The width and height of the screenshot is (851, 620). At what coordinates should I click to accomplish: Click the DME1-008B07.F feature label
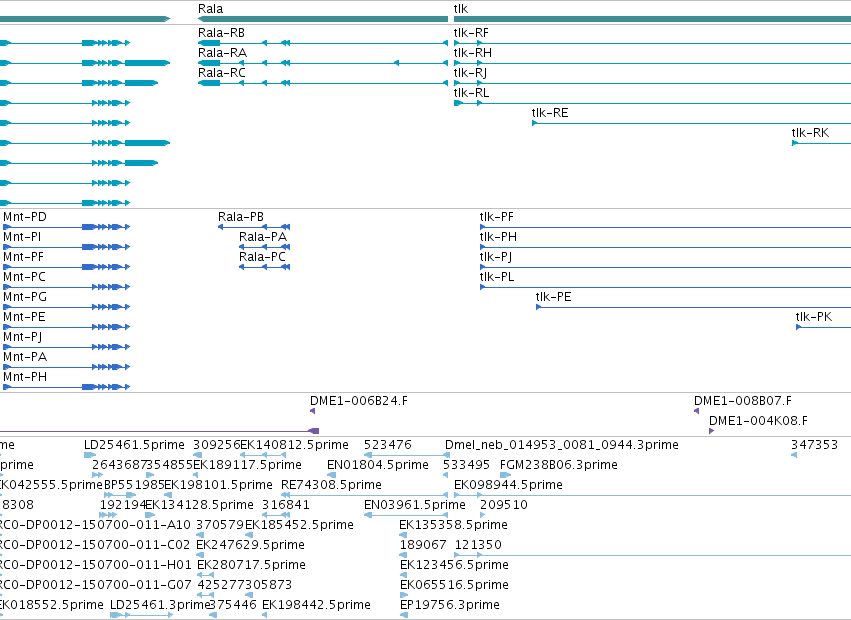click(742, 401)
